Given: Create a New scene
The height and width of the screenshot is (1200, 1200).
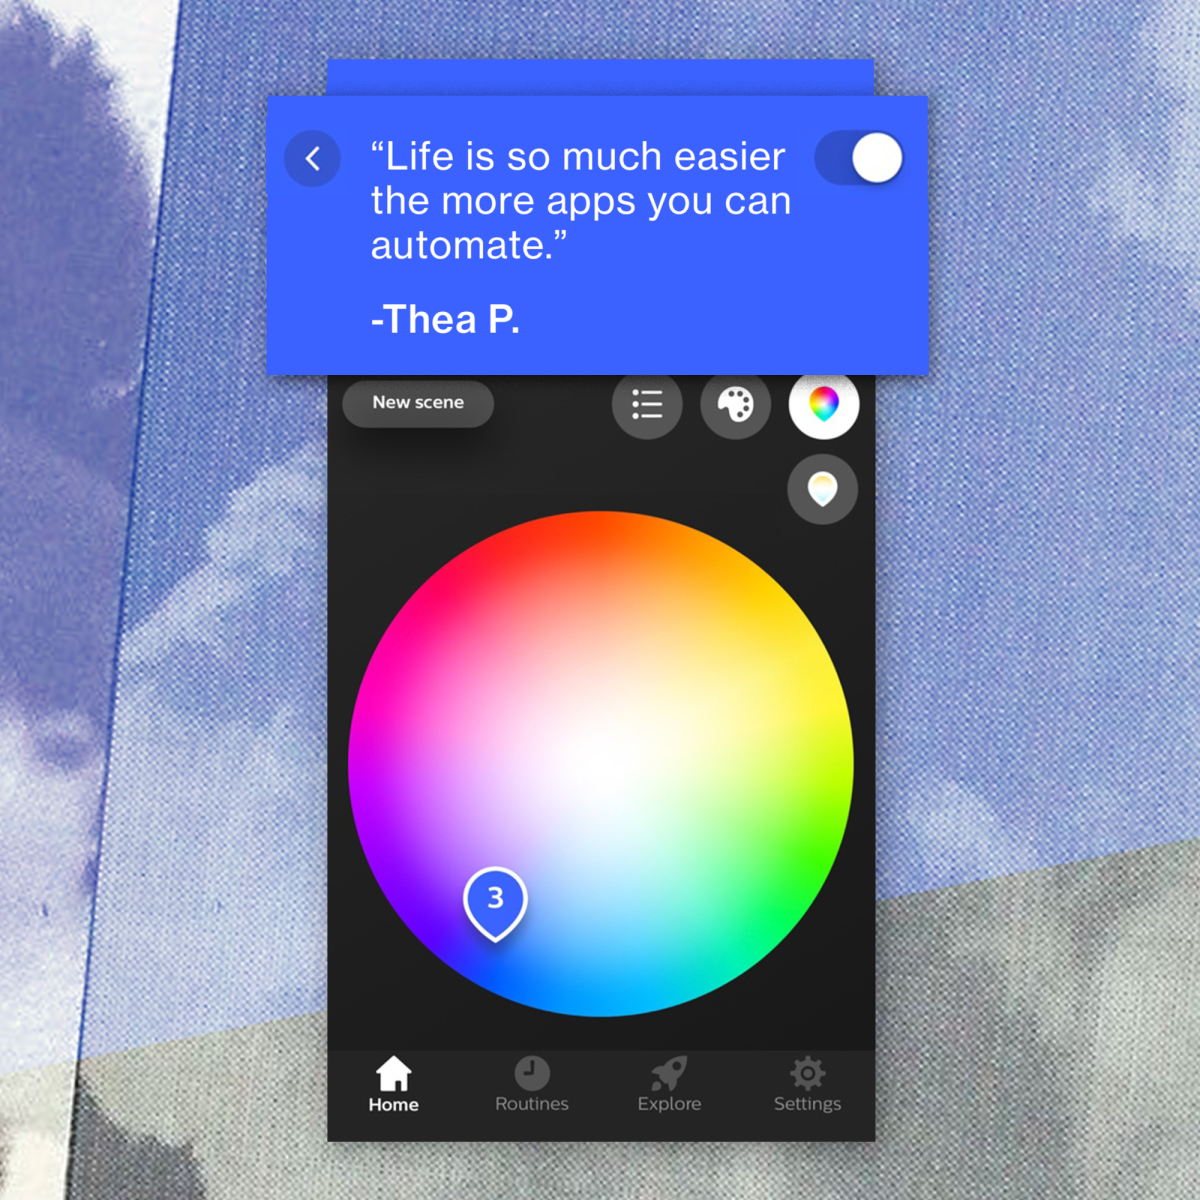Looking at the screenshot, I should coord(417,403).
